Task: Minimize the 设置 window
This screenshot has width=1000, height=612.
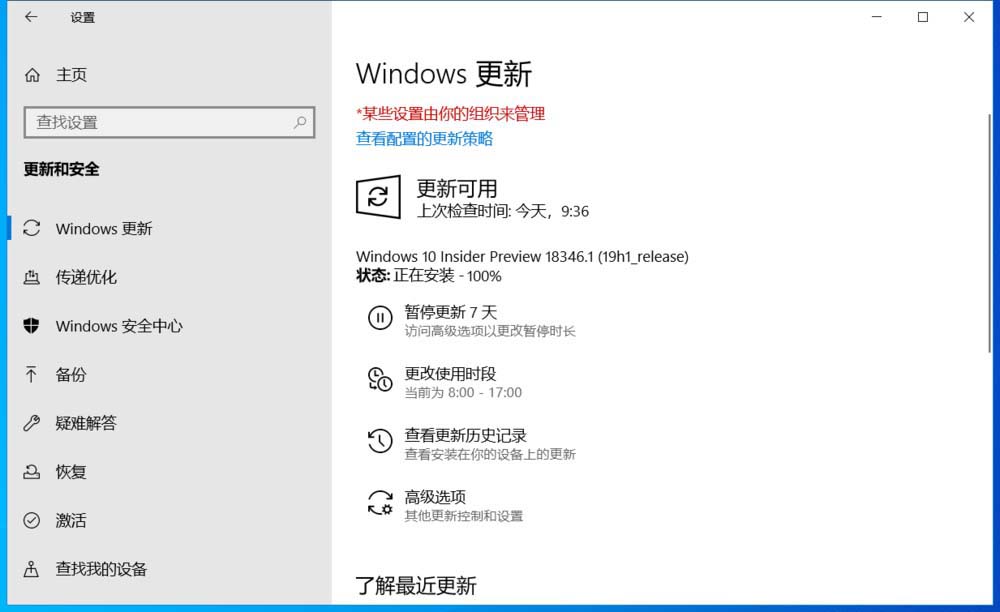Action: [877, 17]
